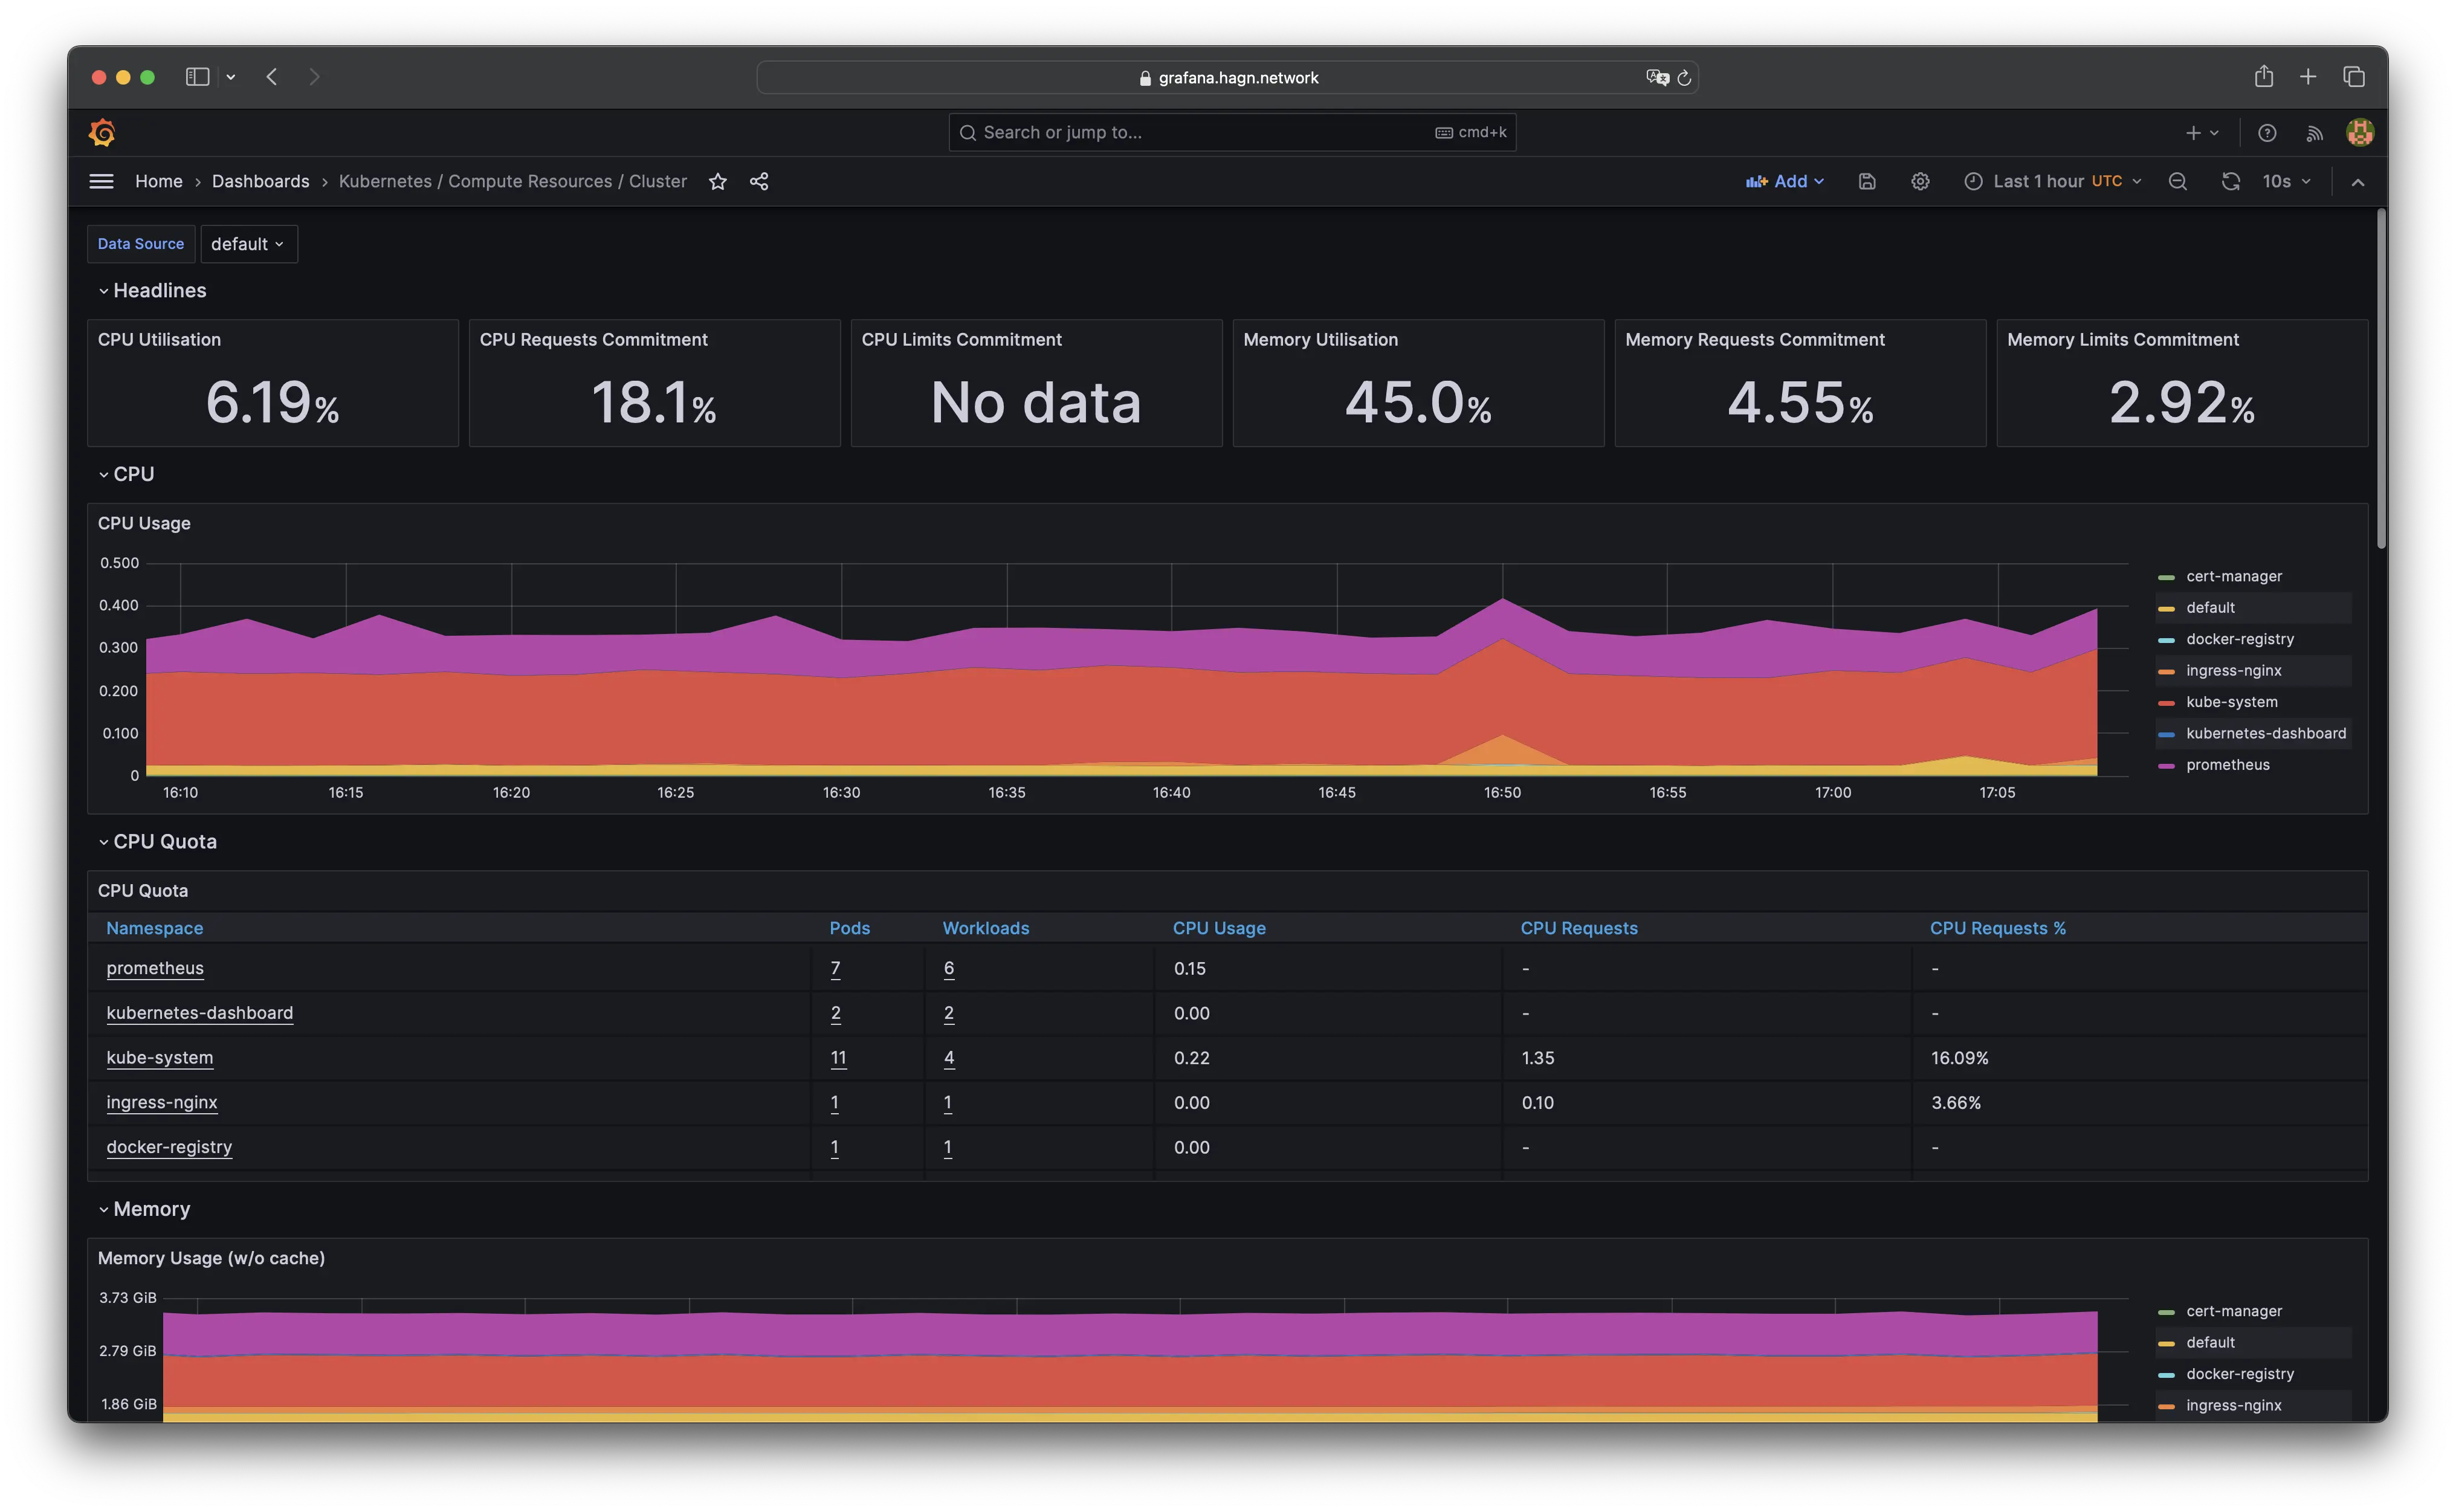The image size is (2456, 1512).
Task: Click the share dashboard icon
Action: pyautogui.click(x=759, y=181)
